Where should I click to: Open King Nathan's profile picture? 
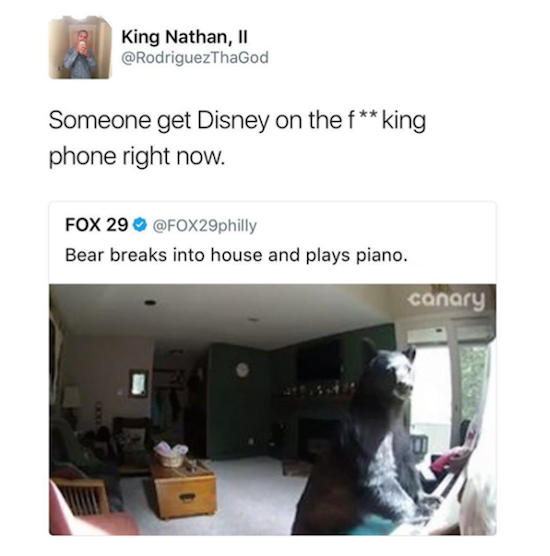[80, 48]
